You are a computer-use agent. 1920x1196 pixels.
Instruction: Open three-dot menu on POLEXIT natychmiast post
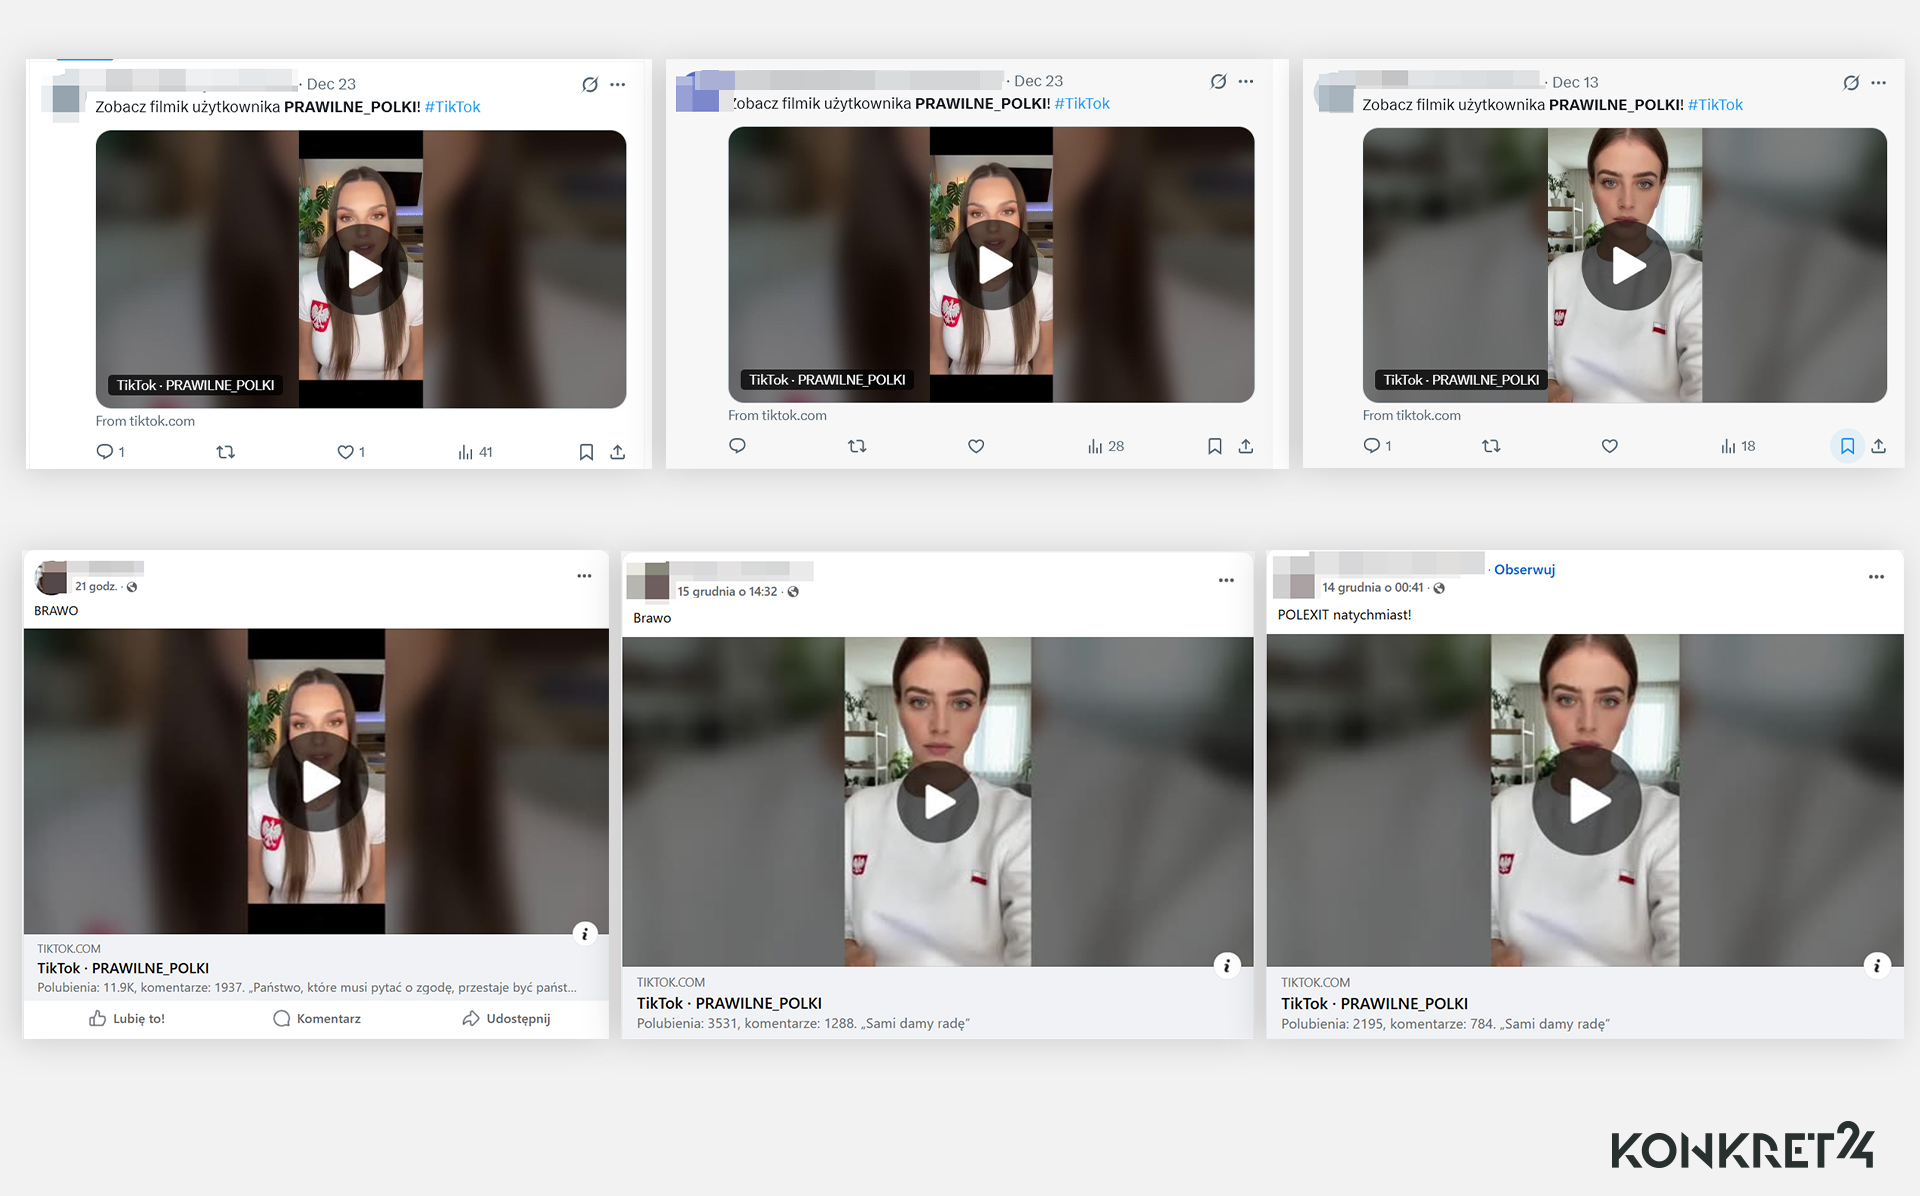click(1876, 577)
